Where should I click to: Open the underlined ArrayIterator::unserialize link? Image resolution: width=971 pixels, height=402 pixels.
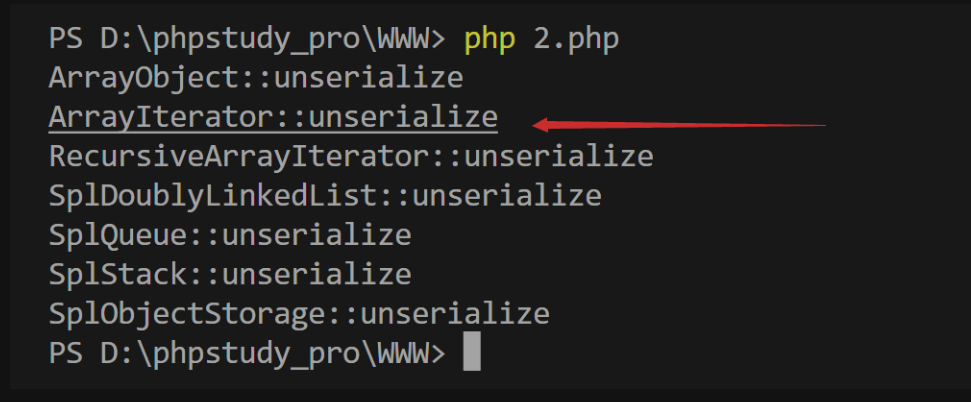click(272, 118)
